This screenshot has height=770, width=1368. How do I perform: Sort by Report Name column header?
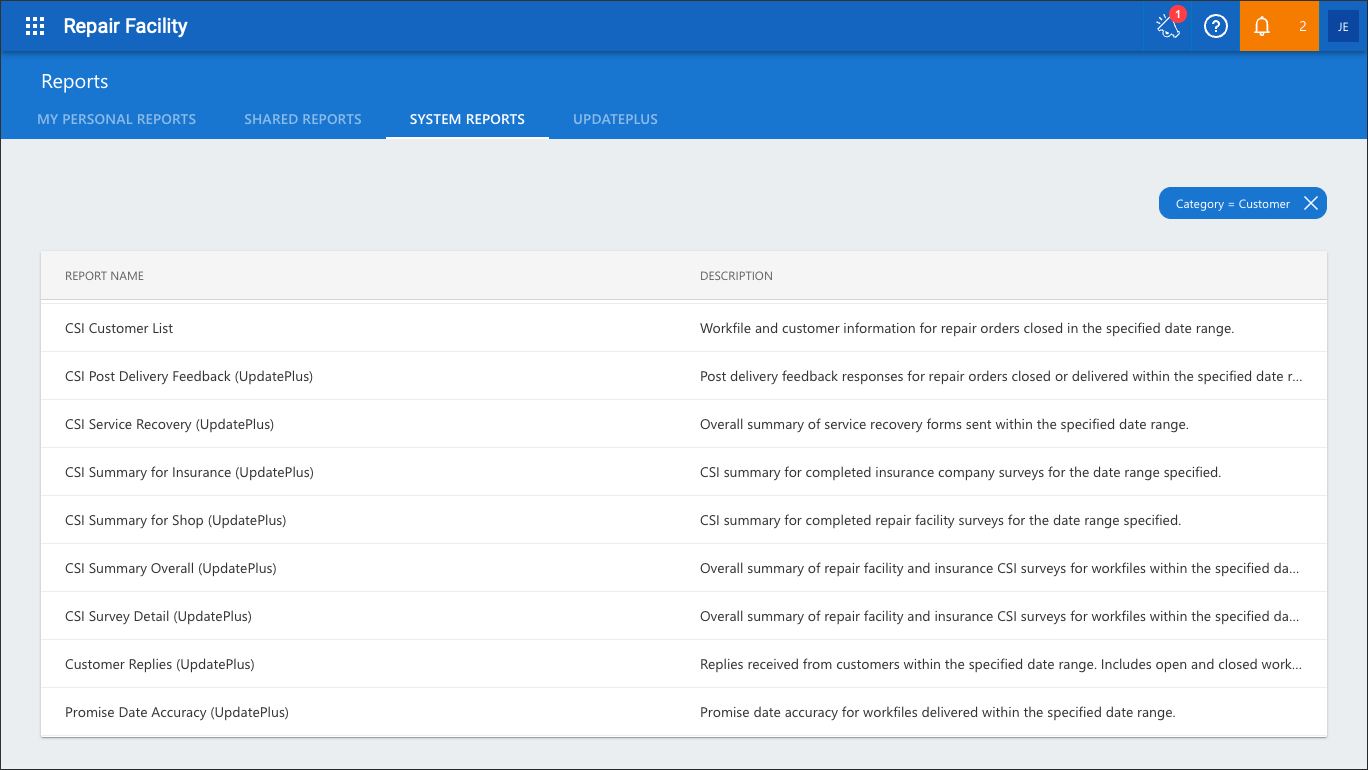coord(104,276)
